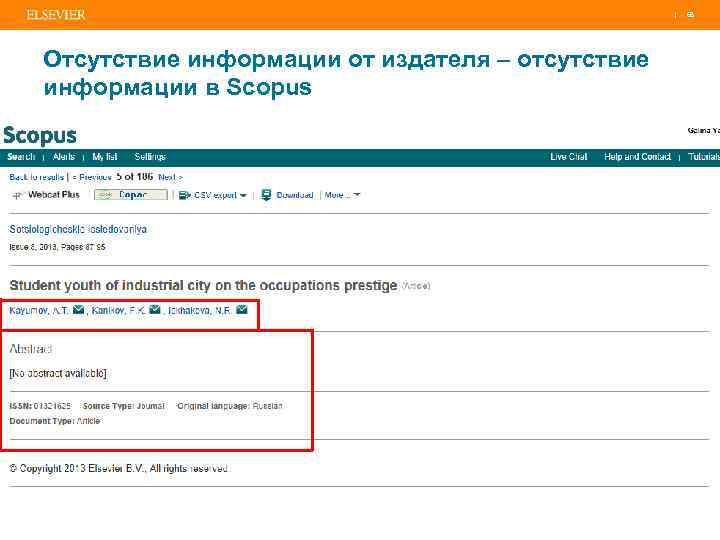The width and height of the screenshot is (720, 540).
Task: Open author Kanikov, F.K. profile
Action: (x=118, y=310)
